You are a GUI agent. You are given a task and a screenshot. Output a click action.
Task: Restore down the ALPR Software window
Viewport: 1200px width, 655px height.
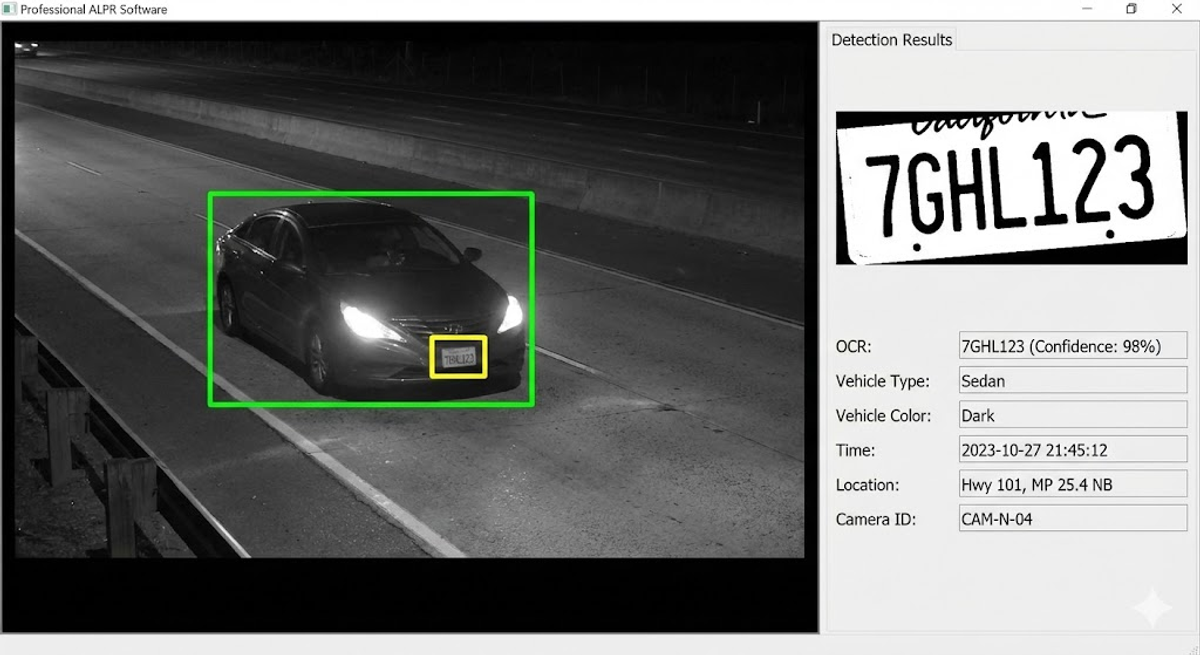pos(1132,9)
